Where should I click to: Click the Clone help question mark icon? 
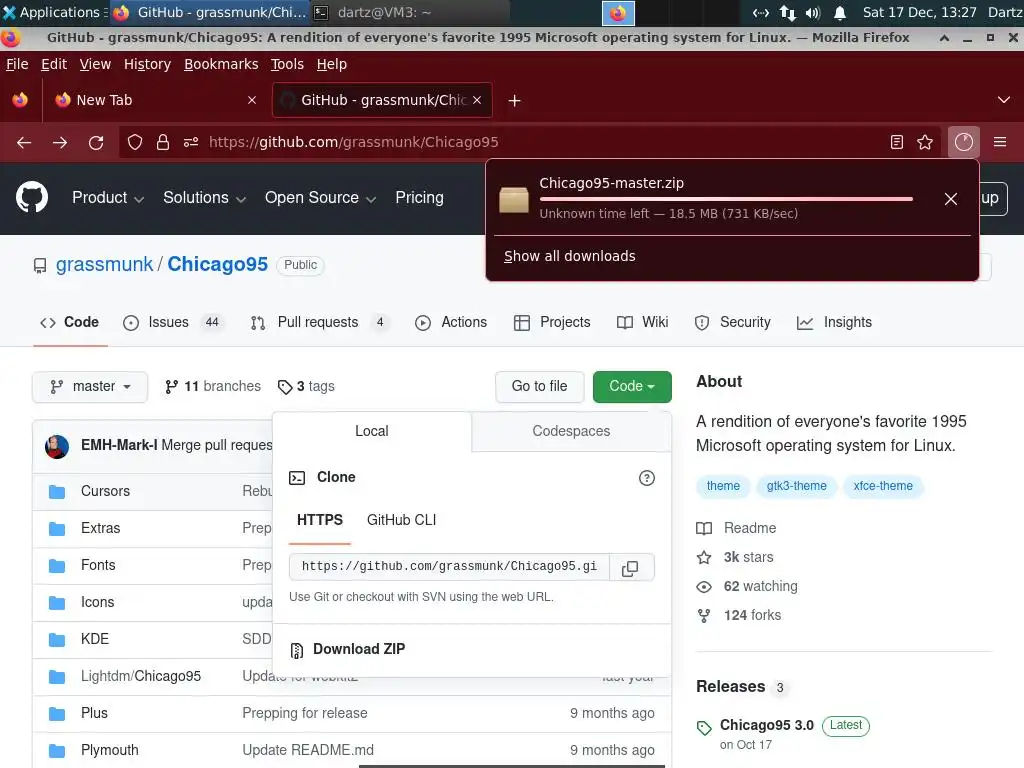(647, 478)
